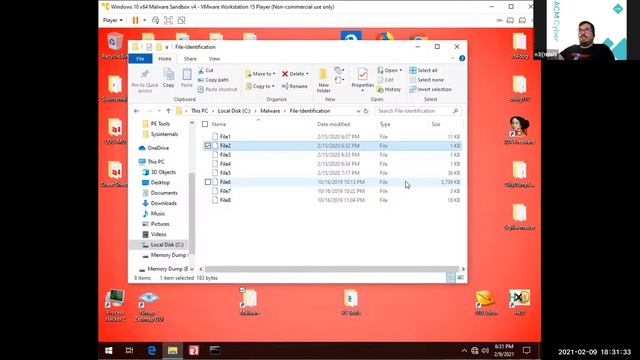Click the red Delete icon
The height and width of the screenshot is (360, 640).
(x=285, y=74)
